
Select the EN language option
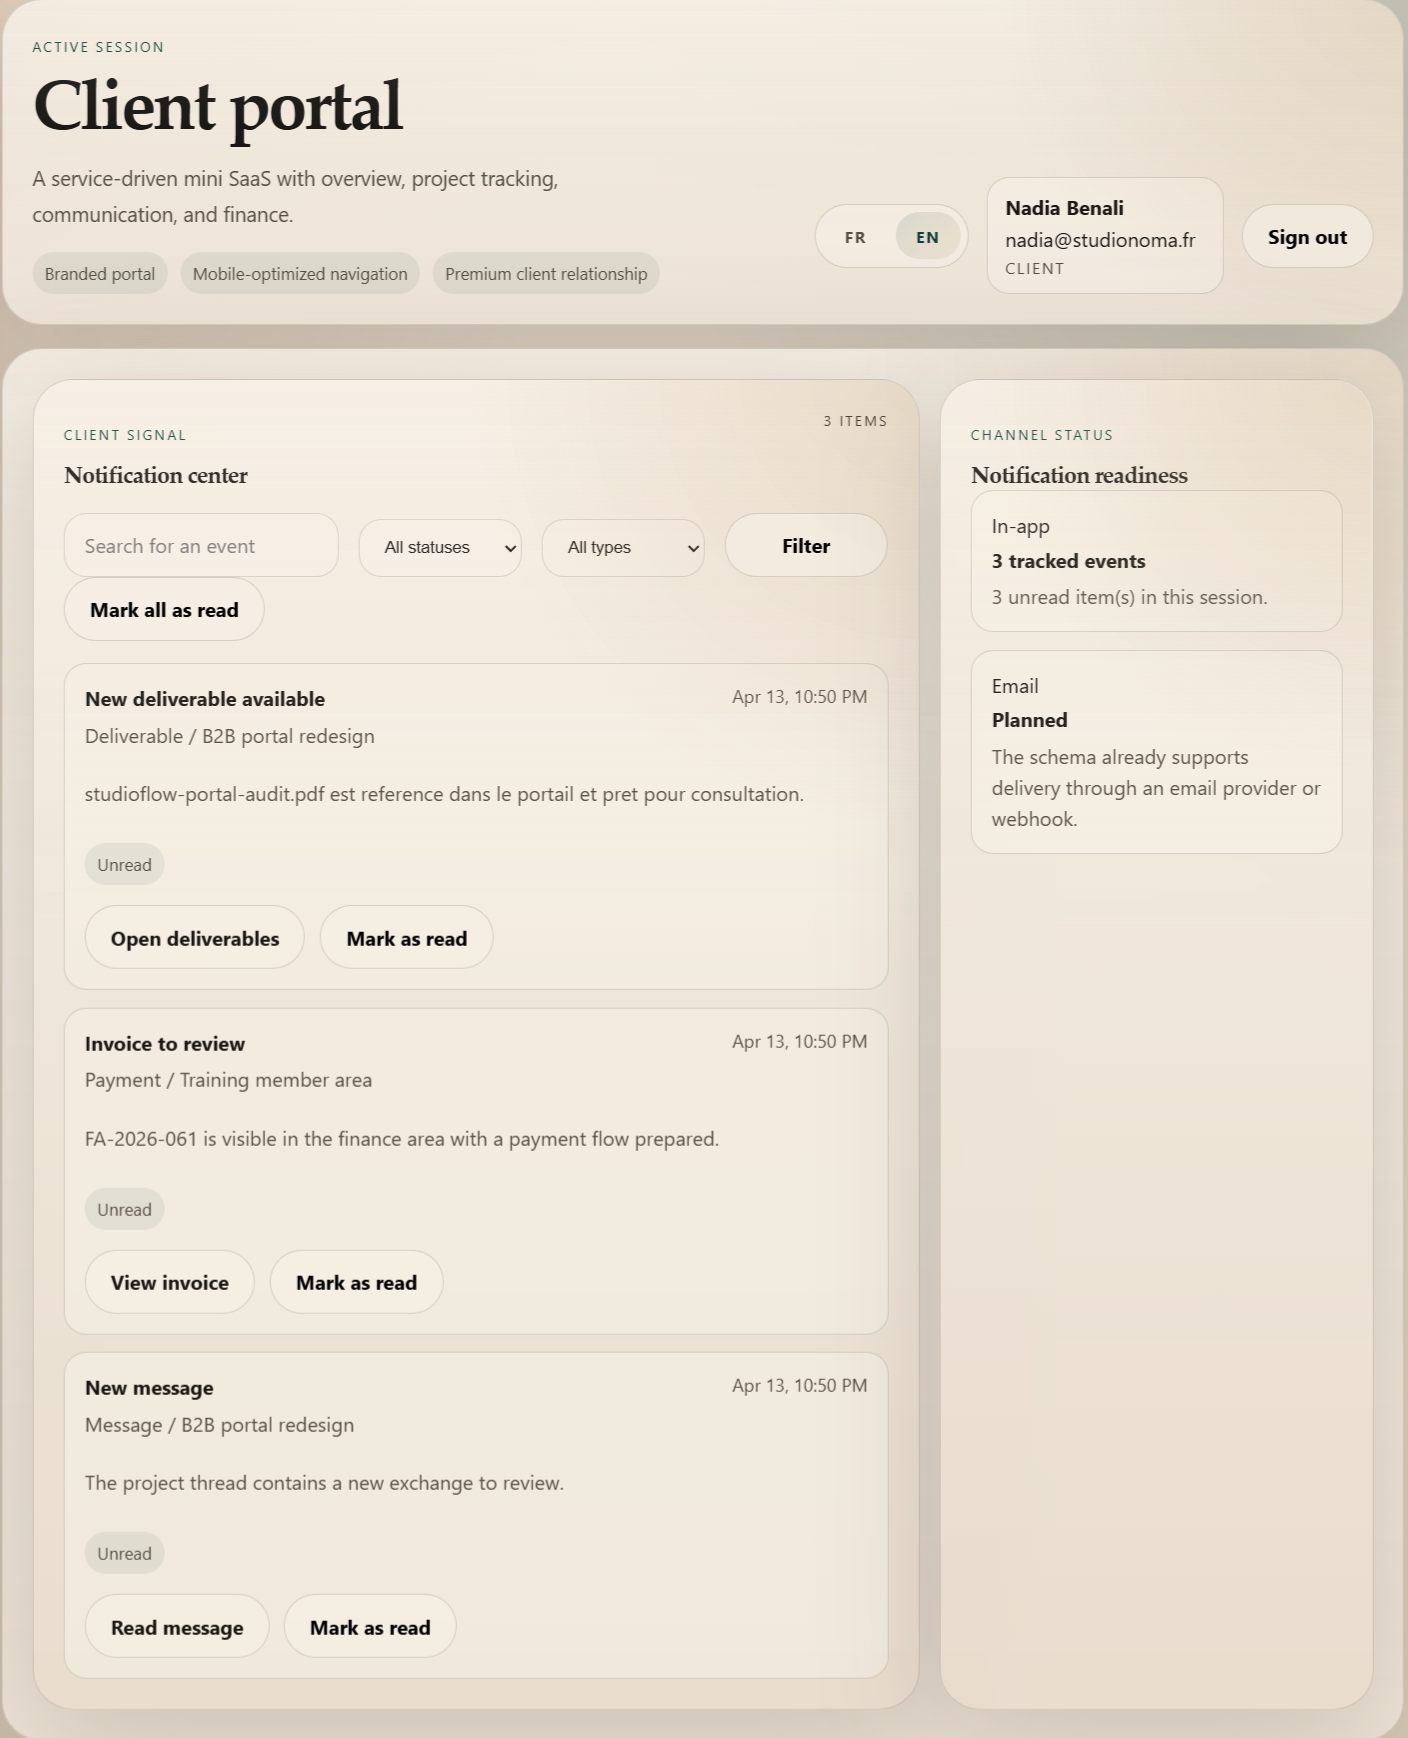point(928,237)
